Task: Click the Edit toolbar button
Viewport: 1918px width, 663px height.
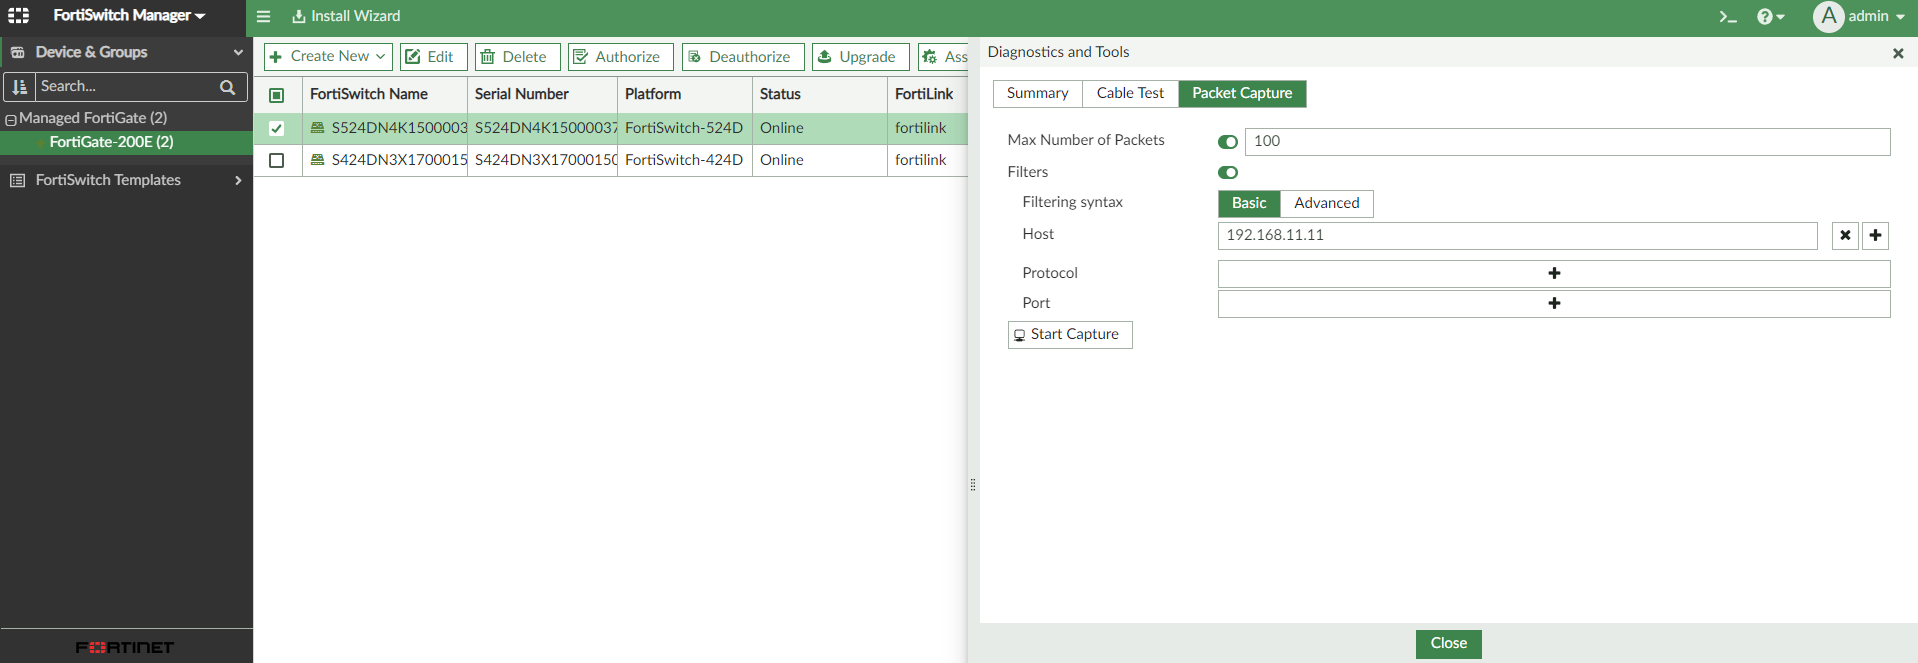Action: pos(433,57)
